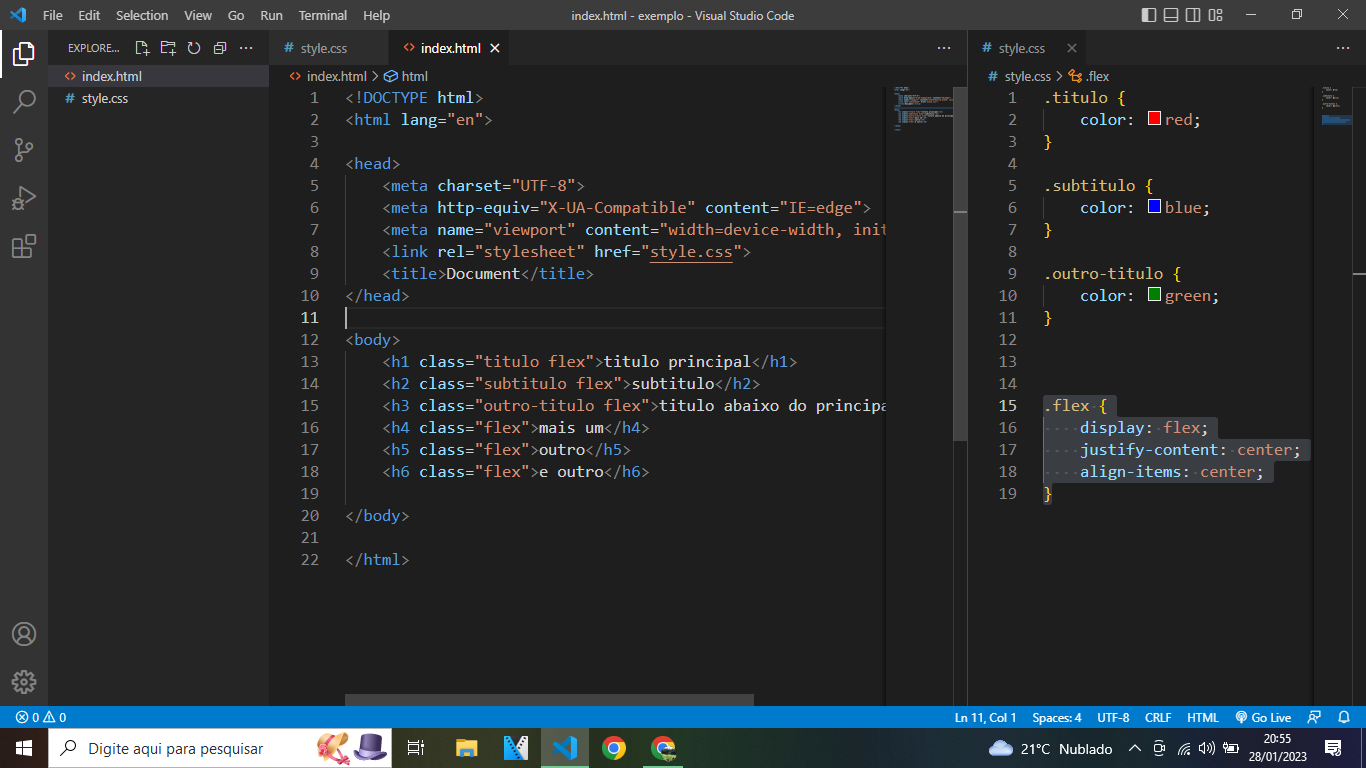Open the Windows Start menu
This screenshot has width=1366, height=768.
point(24,748)
